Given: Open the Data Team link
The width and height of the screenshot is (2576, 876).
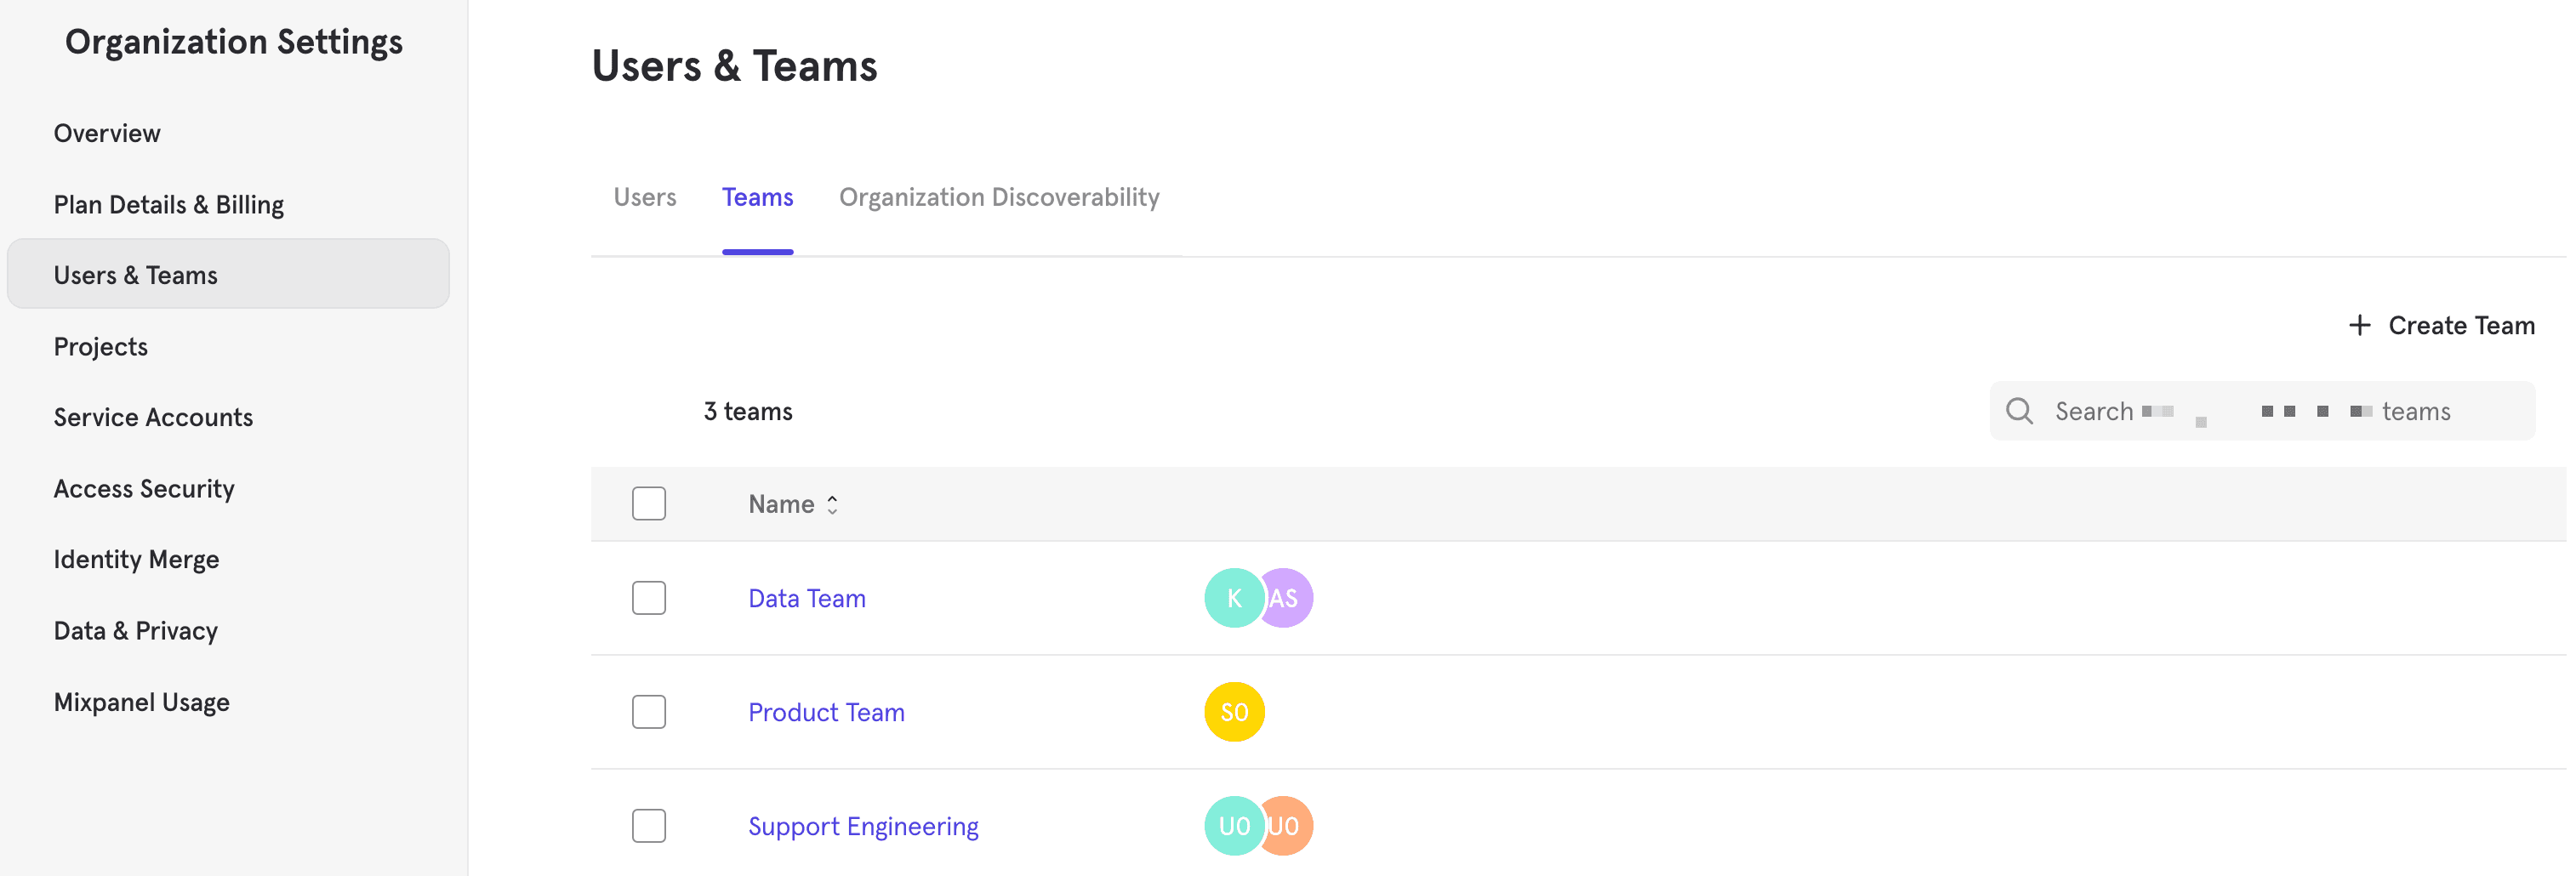Looking at the screenshot, I should pyautogui.click(x=807, y=598).
